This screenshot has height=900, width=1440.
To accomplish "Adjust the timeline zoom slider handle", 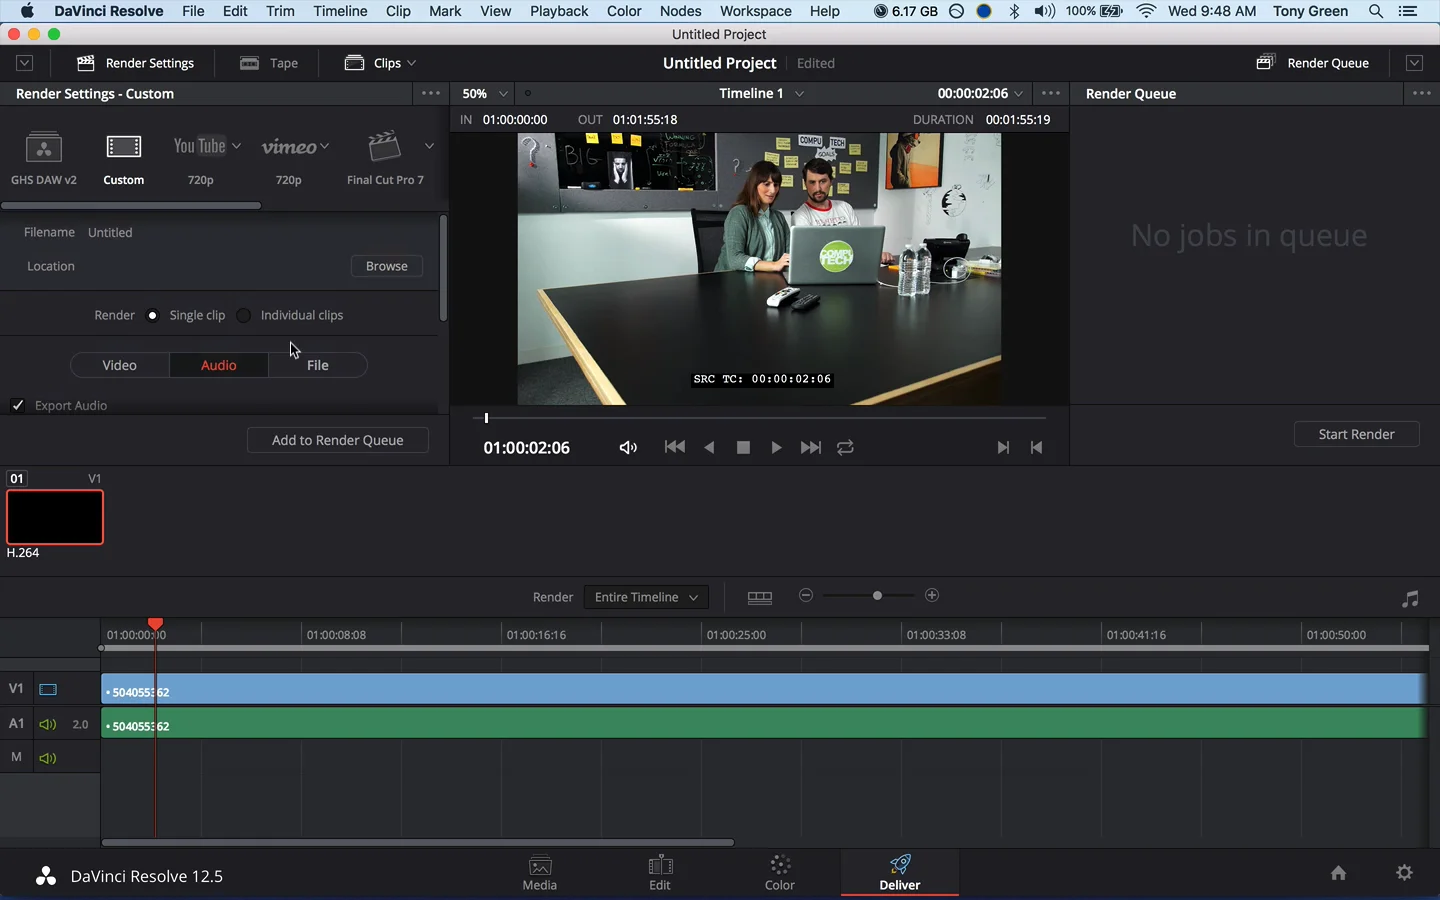I will click(x=877, y=596).
